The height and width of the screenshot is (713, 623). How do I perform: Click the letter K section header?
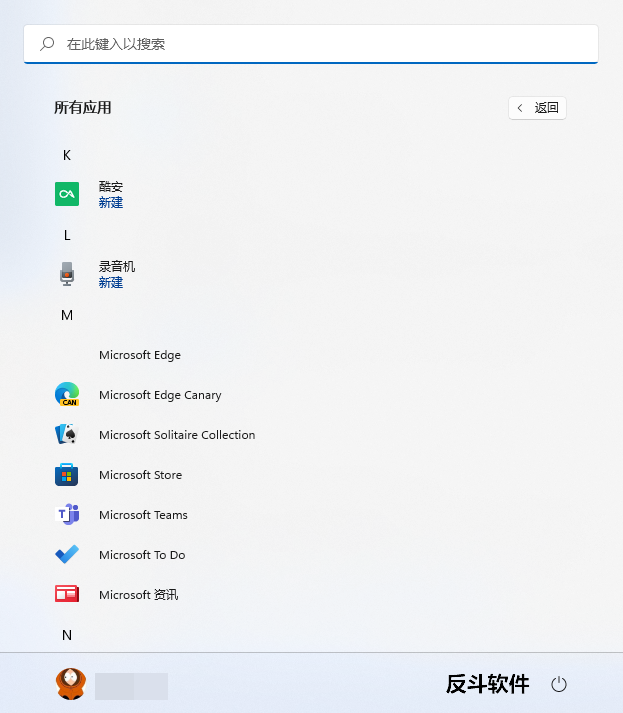(x=67, y=155)
